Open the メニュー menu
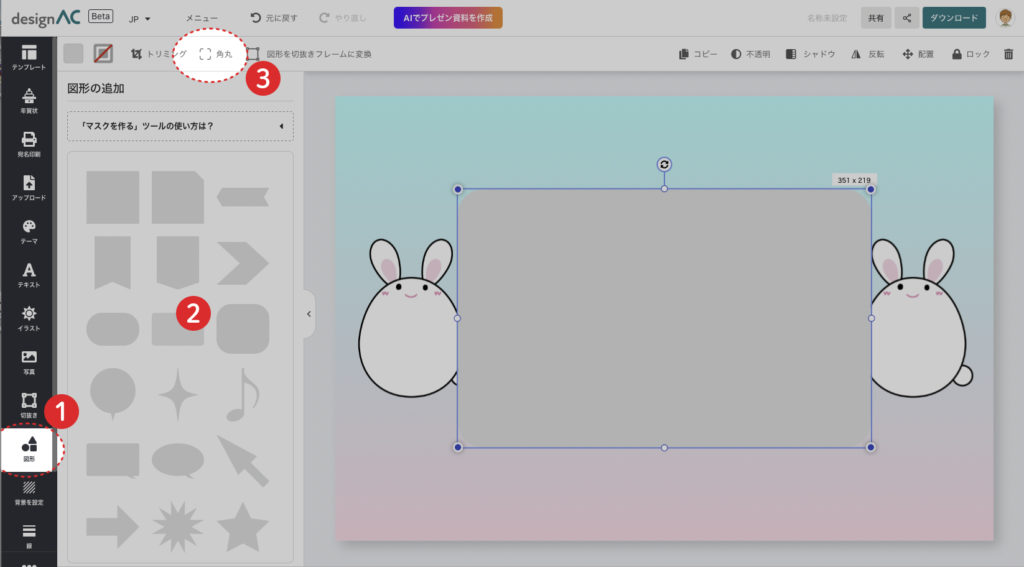The width and height of the screenshot is (1024, 567). (x=201, y=18)
